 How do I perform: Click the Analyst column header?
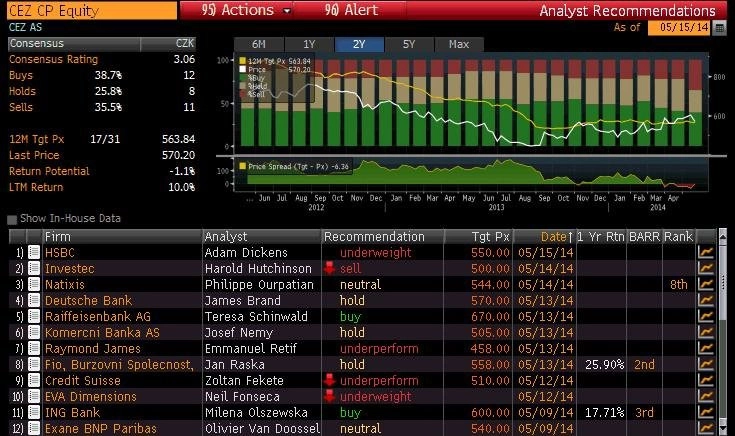262,237
